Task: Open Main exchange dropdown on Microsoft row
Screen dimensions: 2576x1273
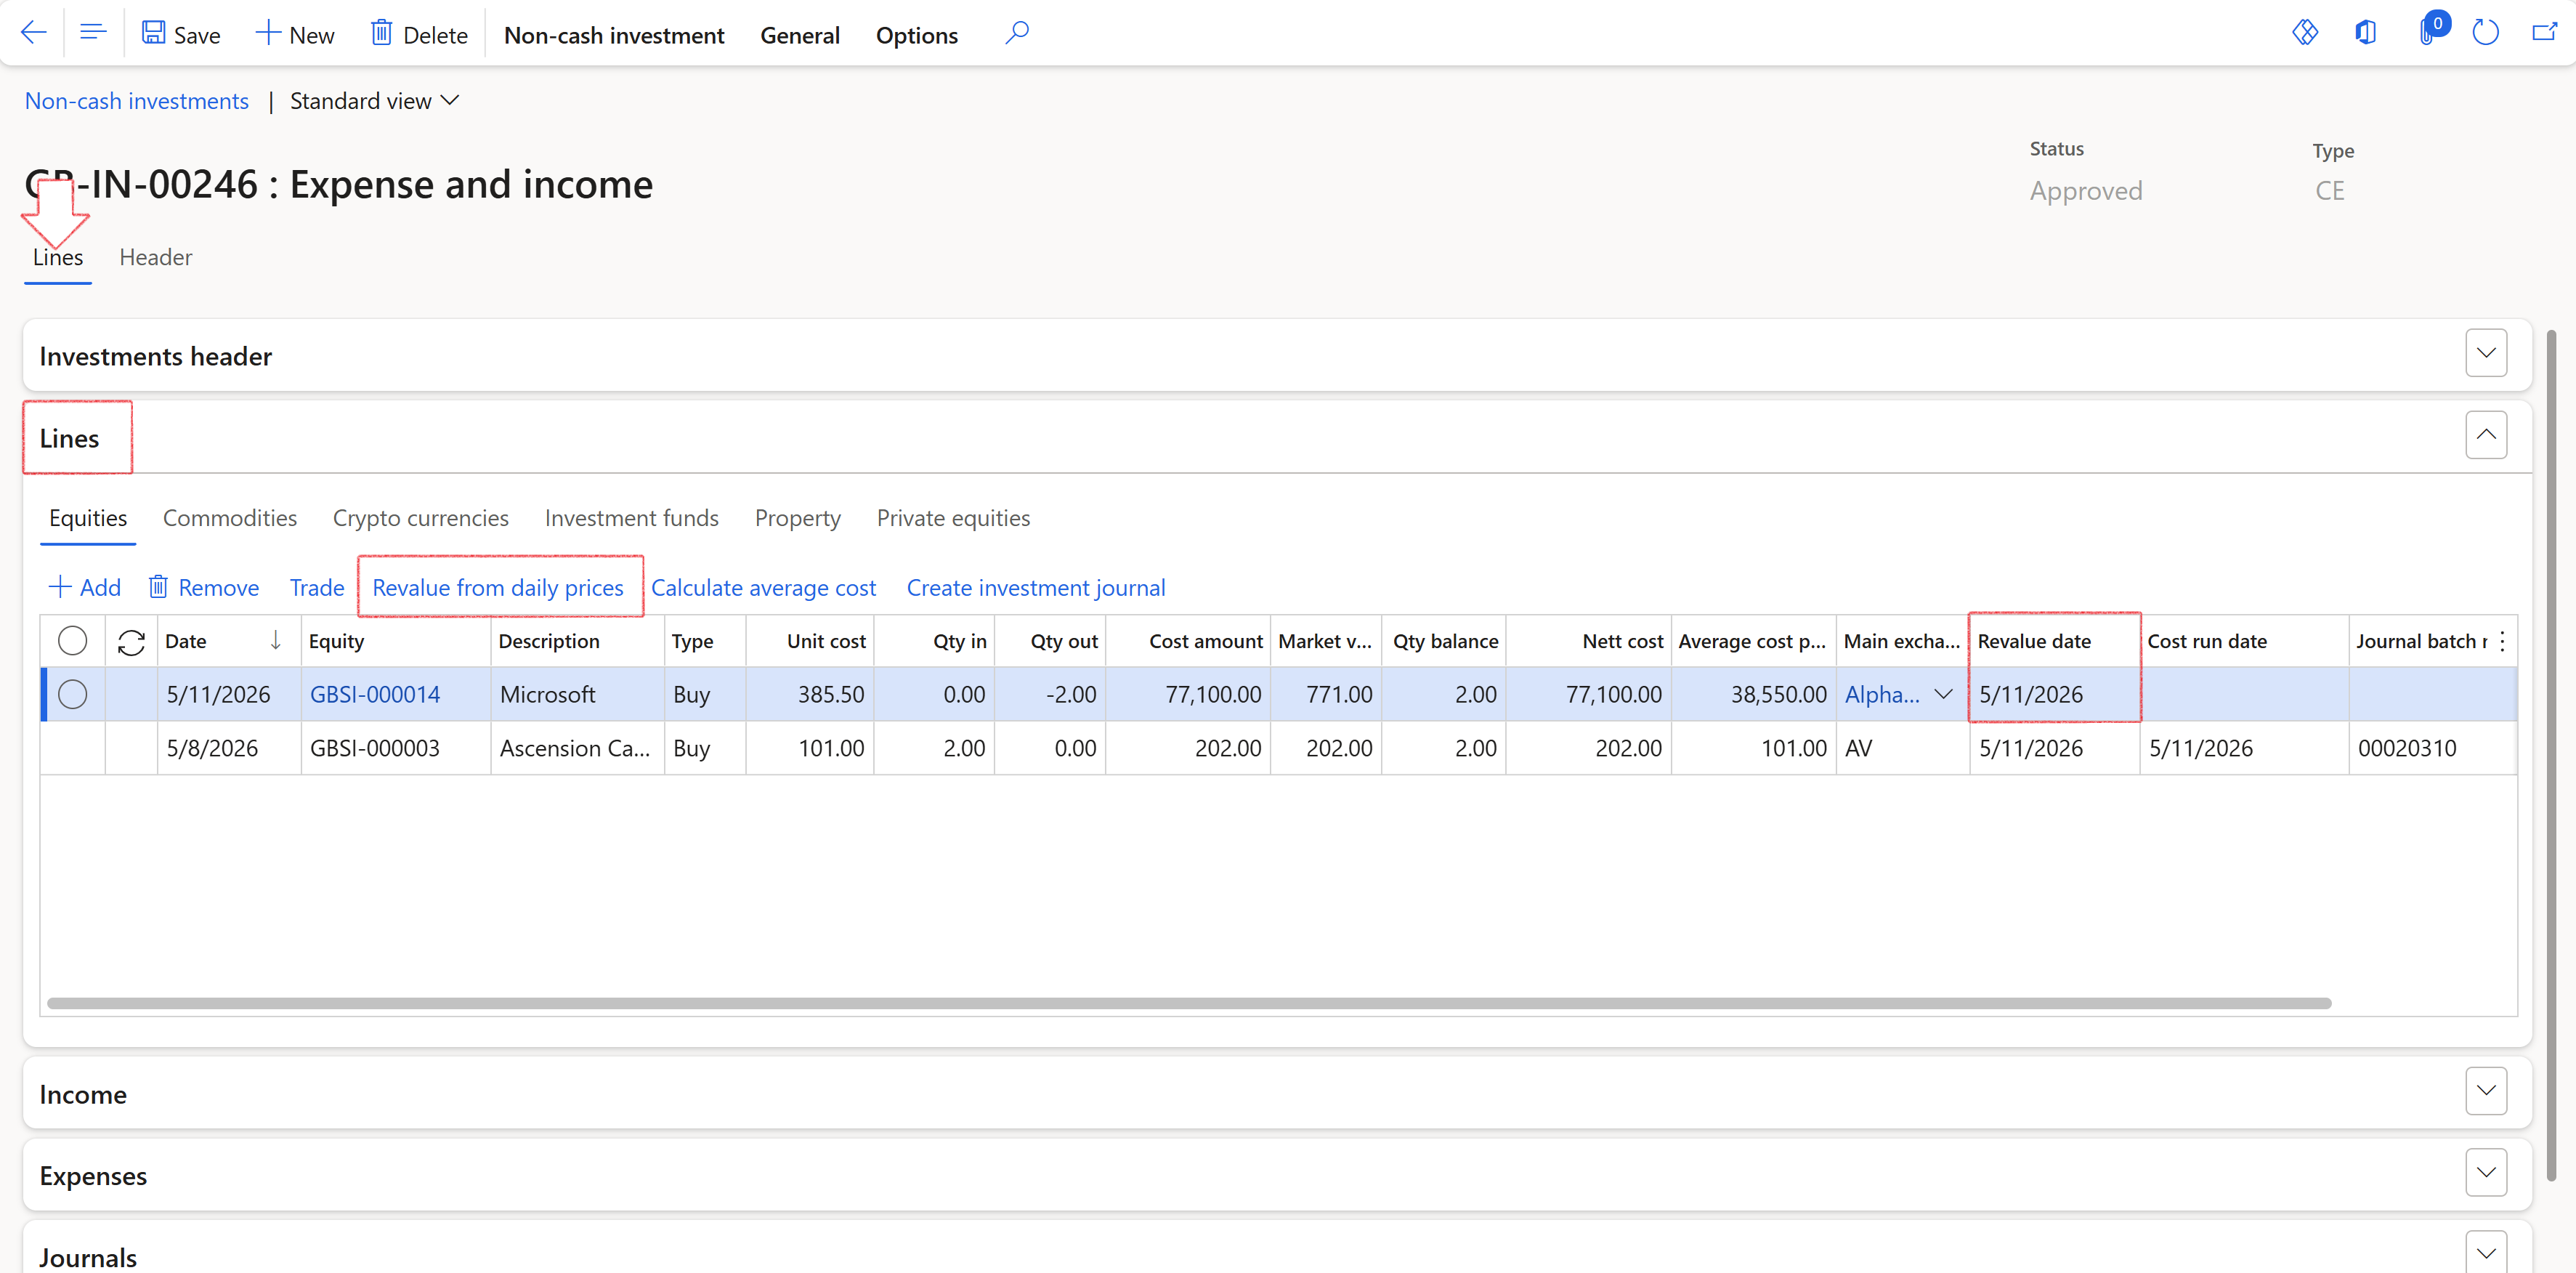Action: [x=1943, y=694]
